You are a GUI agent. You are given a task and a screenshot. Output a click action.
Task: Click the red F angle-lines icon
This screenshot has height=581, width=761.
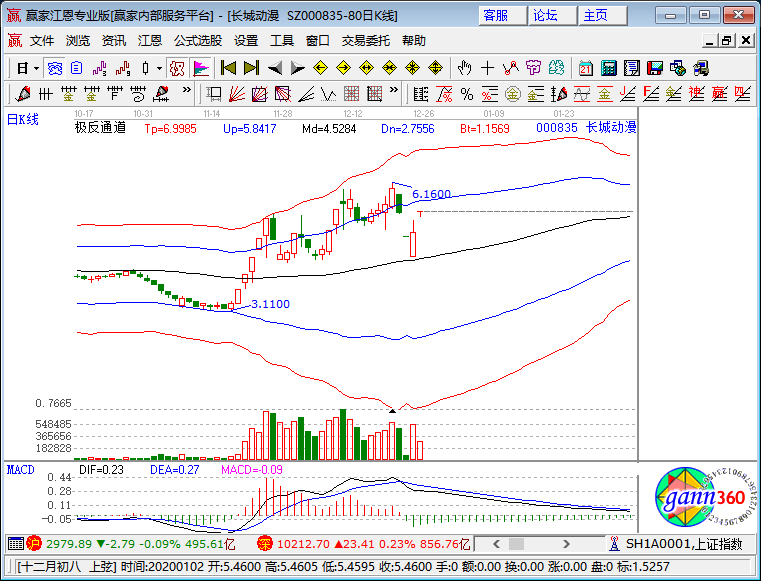(x=650, y=94)
